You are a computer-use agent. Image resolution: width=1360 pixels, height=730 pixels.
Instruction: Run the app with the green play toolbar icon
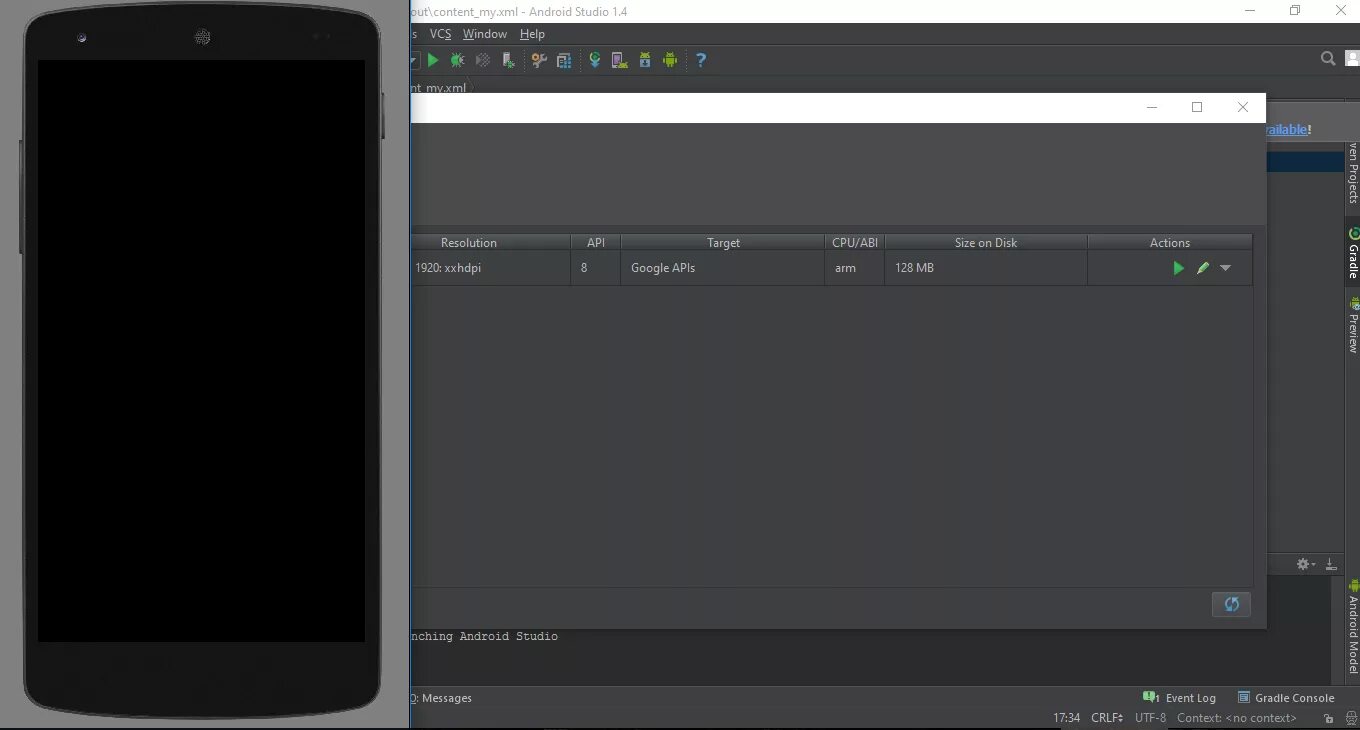click(433, 60)
